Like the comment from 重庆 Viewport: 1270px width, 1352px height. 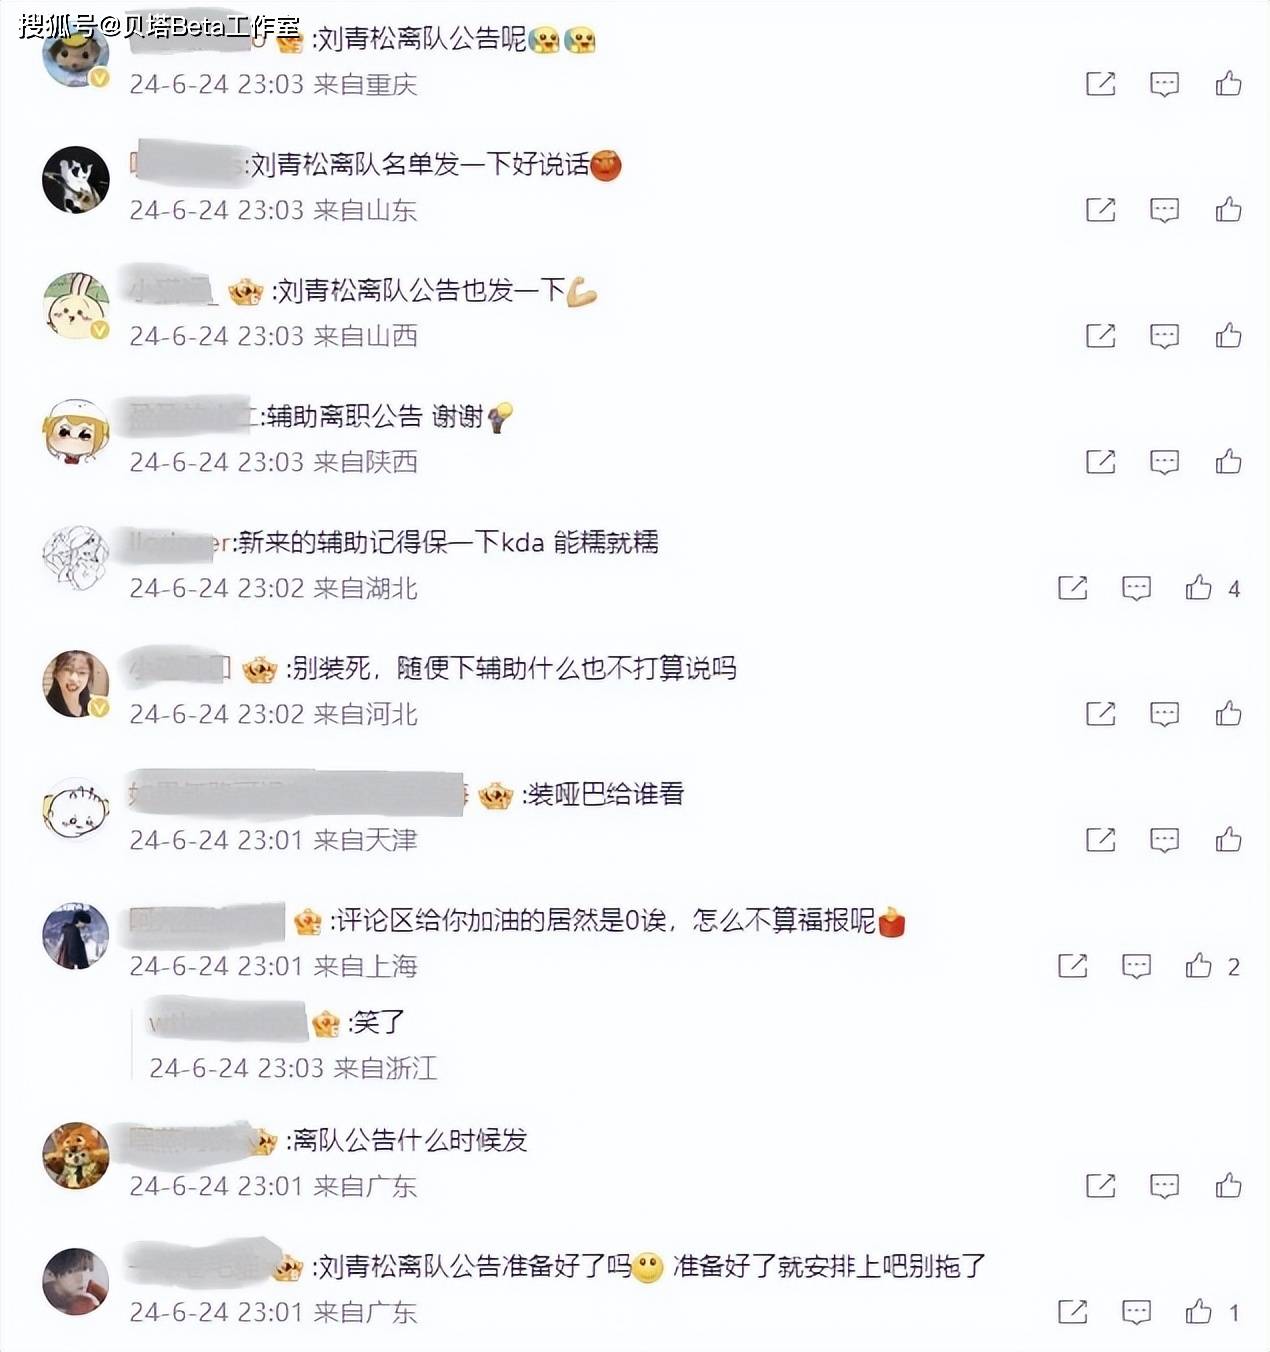click(1228, 83)
